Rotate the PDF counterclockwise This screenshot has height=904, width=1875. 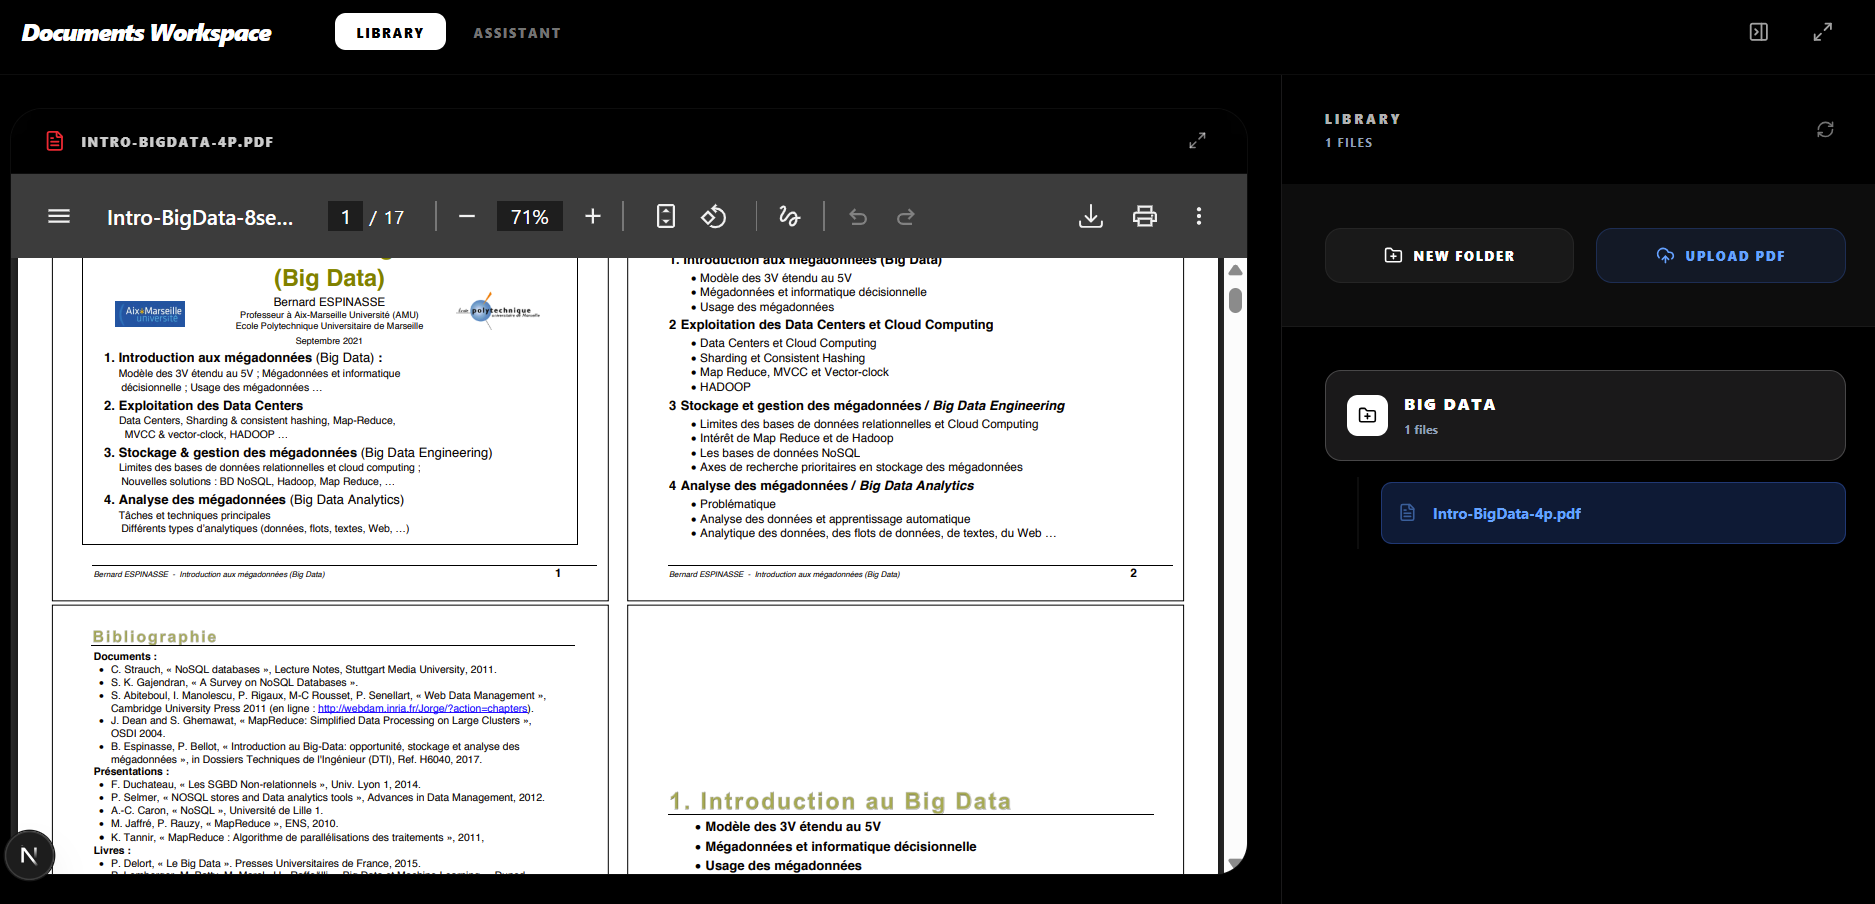point(713,216)
